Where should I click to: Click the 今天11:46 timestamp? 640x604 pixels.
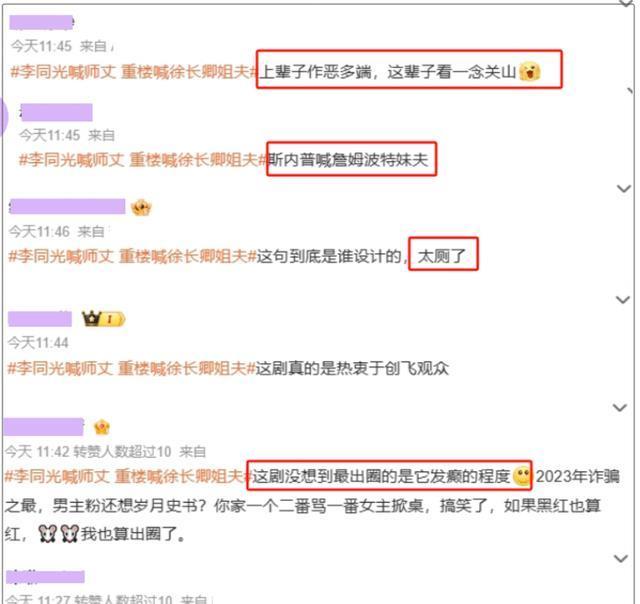(39, 231)
